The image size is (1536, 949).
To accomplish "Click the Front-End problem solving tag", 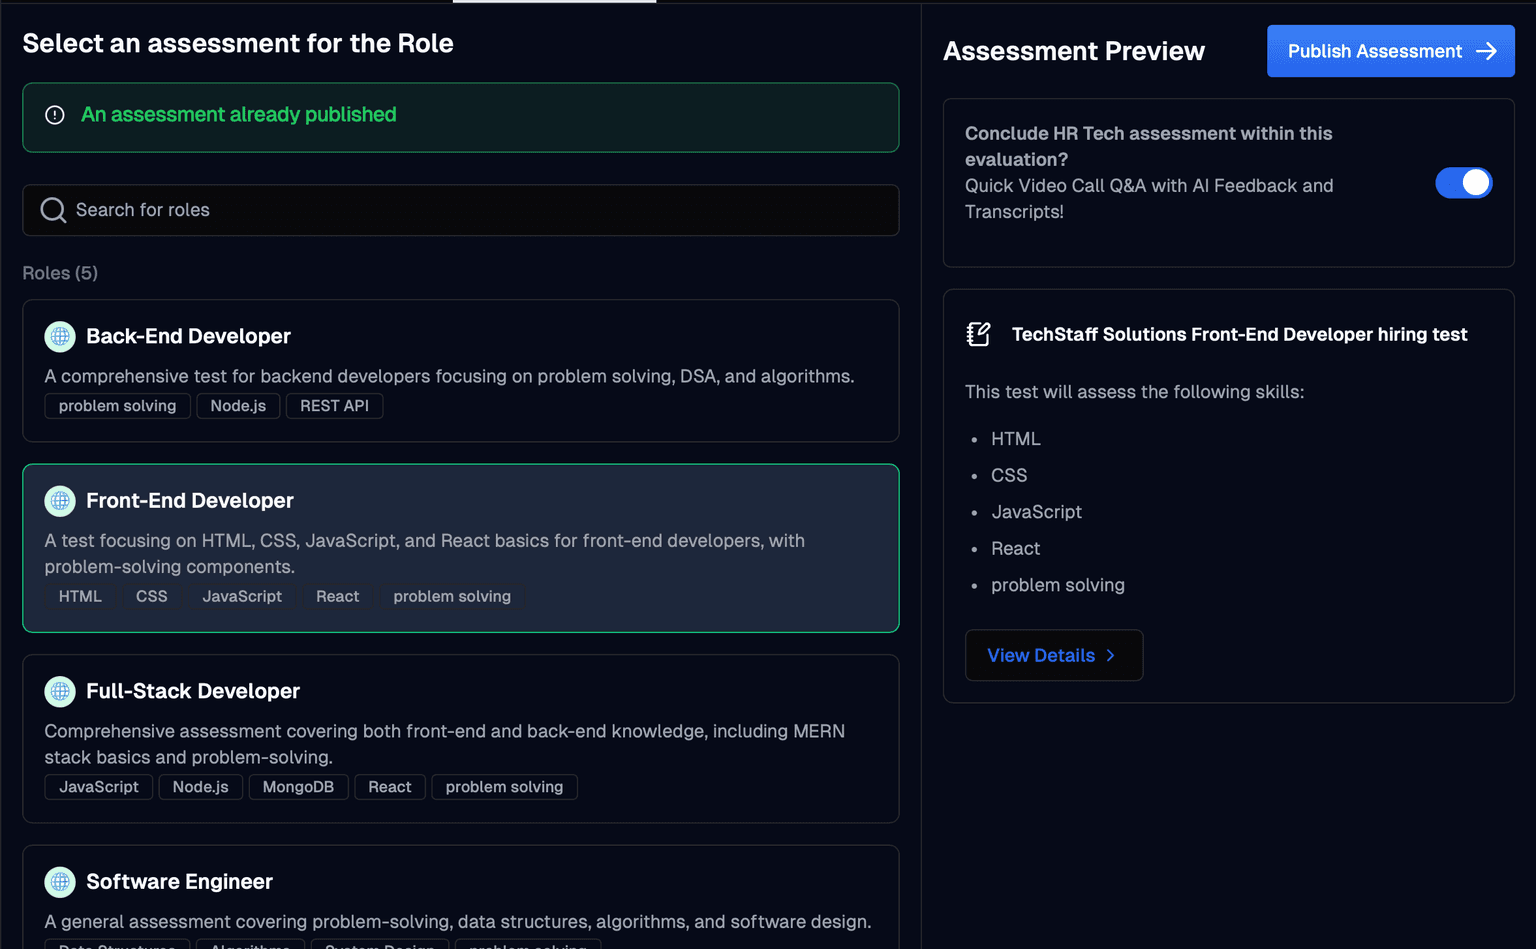I will point(452,596).
